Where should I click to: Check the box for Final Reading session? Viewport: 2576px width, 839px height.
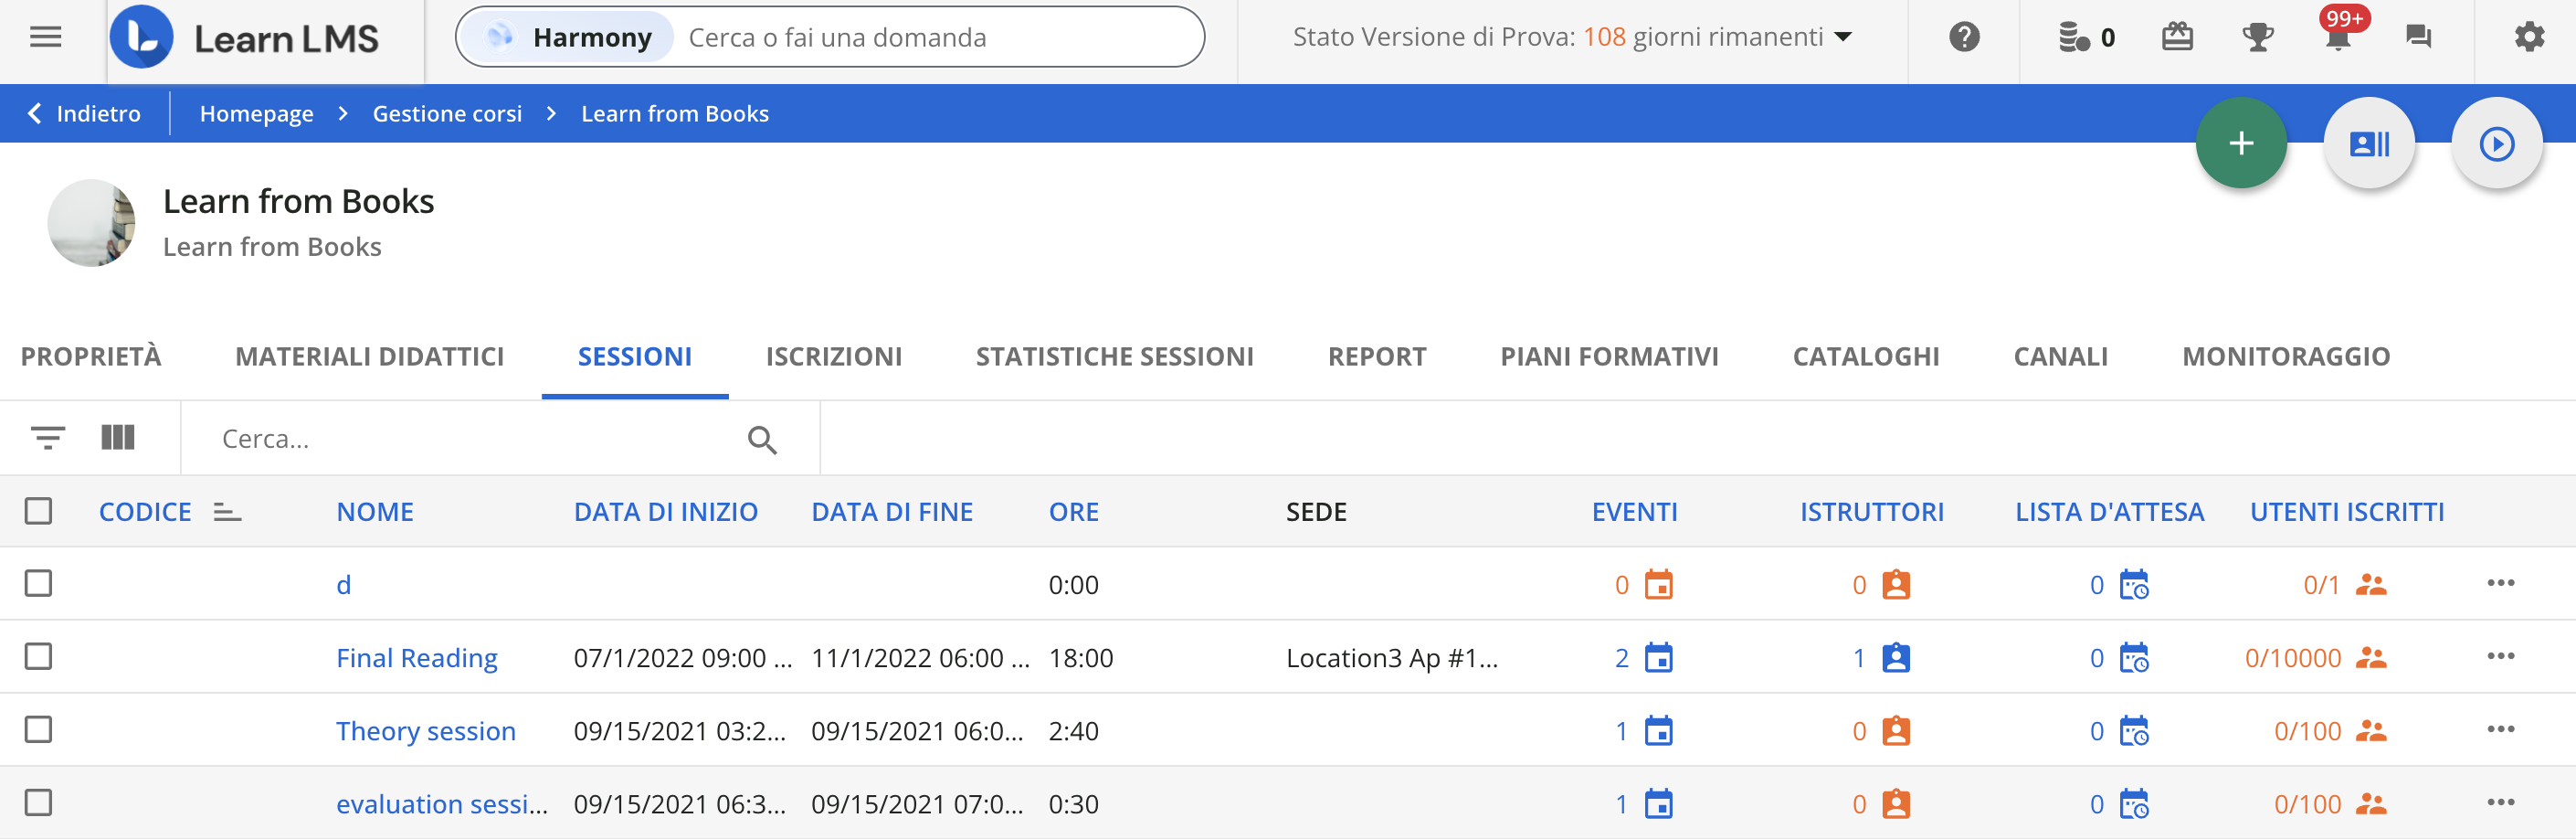(39, 657)
